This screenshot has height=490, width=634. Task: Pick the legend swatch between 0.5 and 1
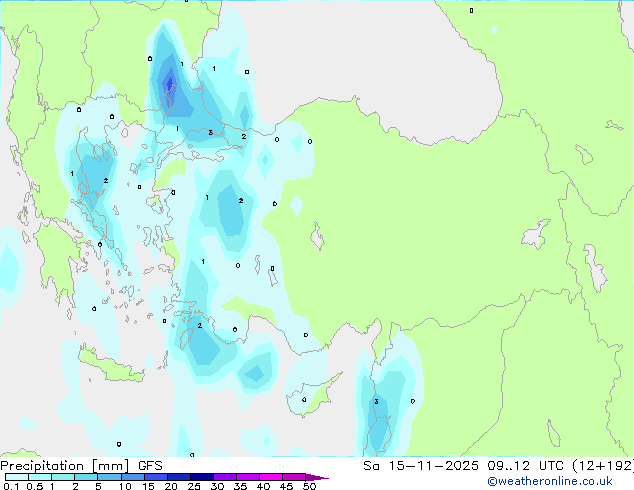[x=40, y=477]
